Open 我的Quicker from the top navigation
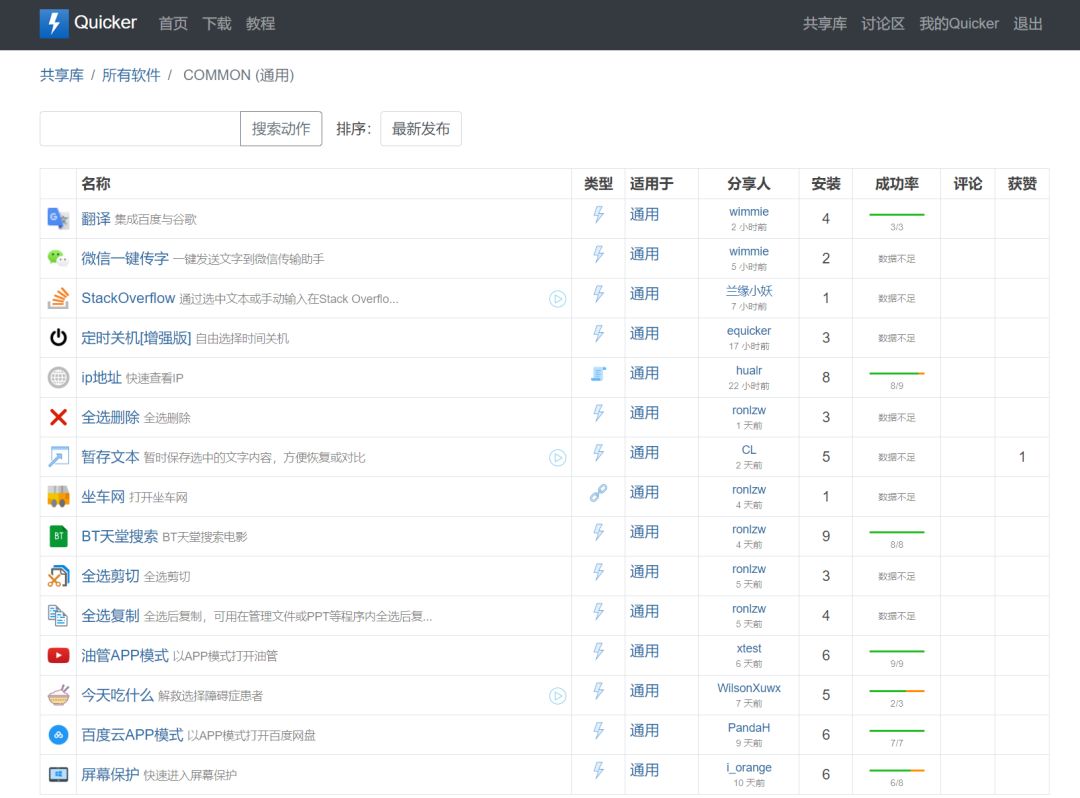This screenshot has width=1080, height=798. click(x=959, y=24)
